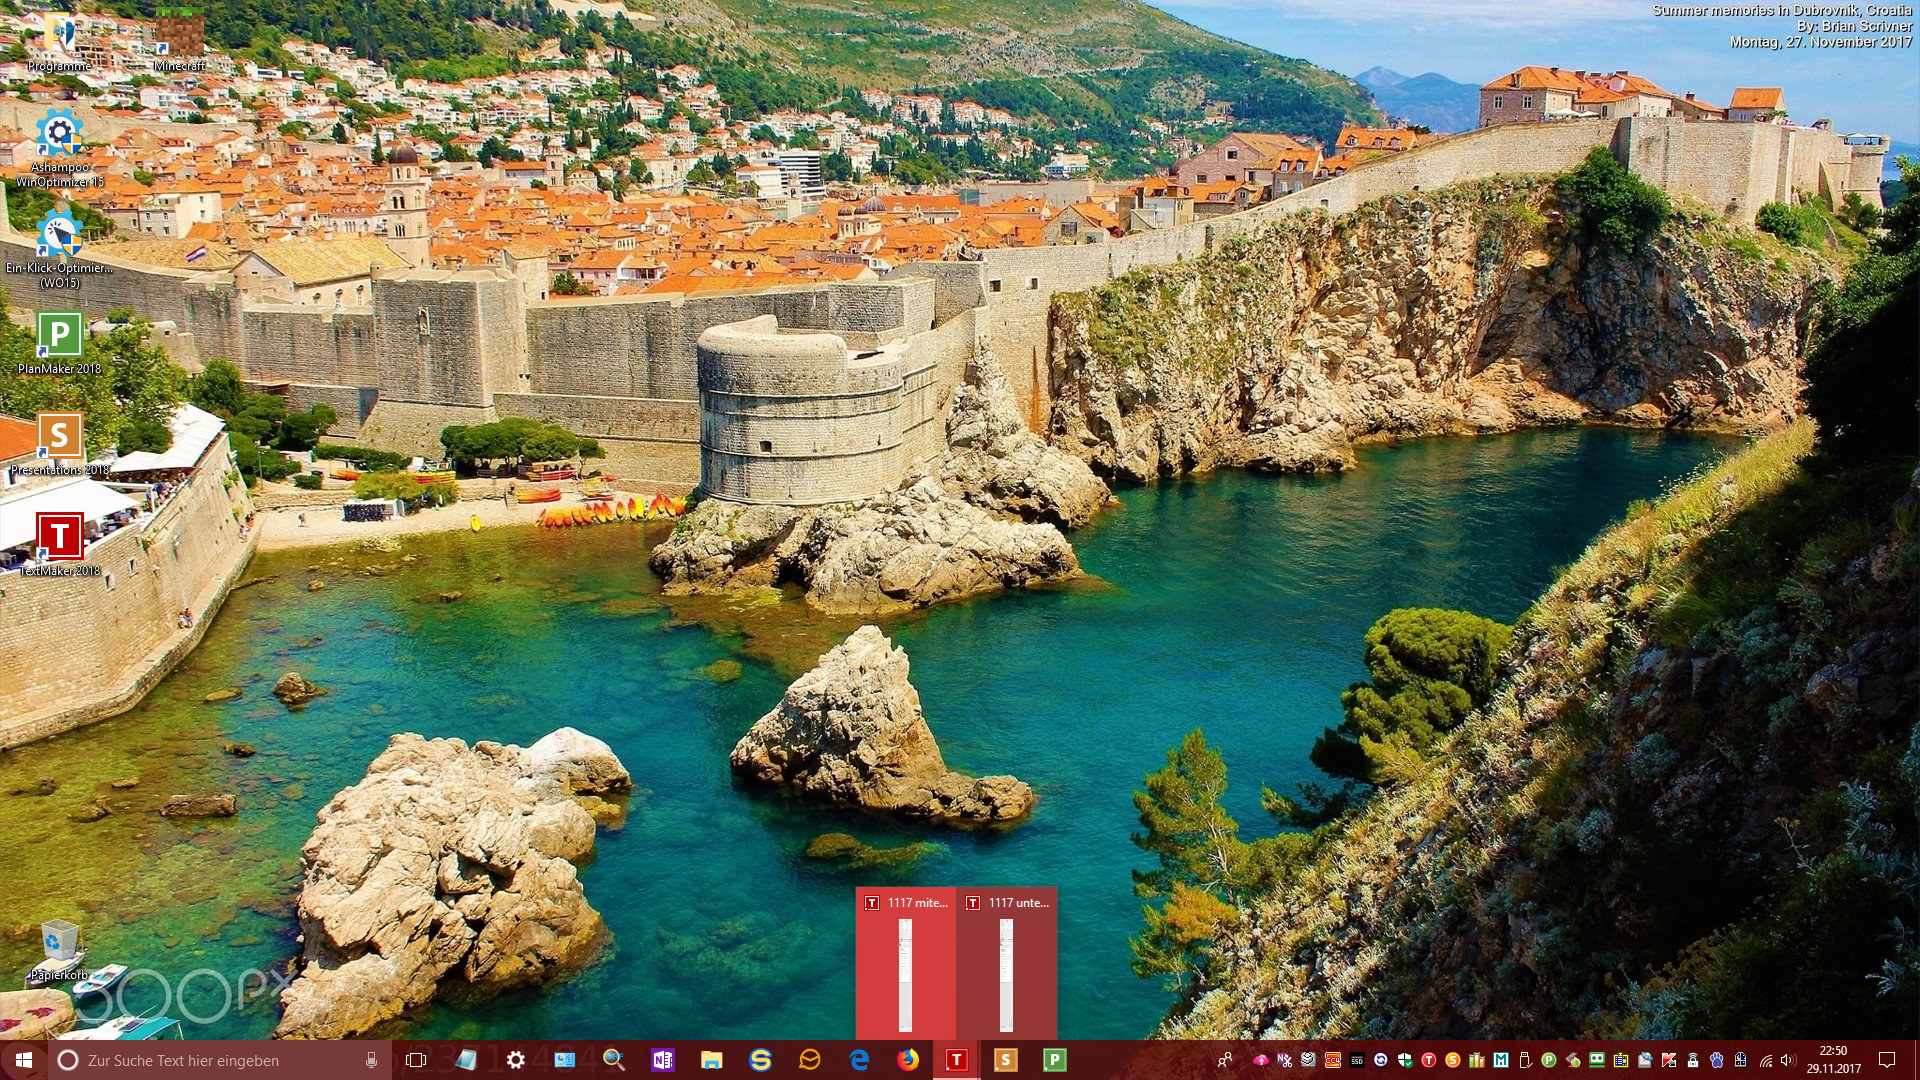This screenshot has width=1920, height=1080.
Task: Open PlanMaker 2018 desktop shortcut
Action: [59, 335]
